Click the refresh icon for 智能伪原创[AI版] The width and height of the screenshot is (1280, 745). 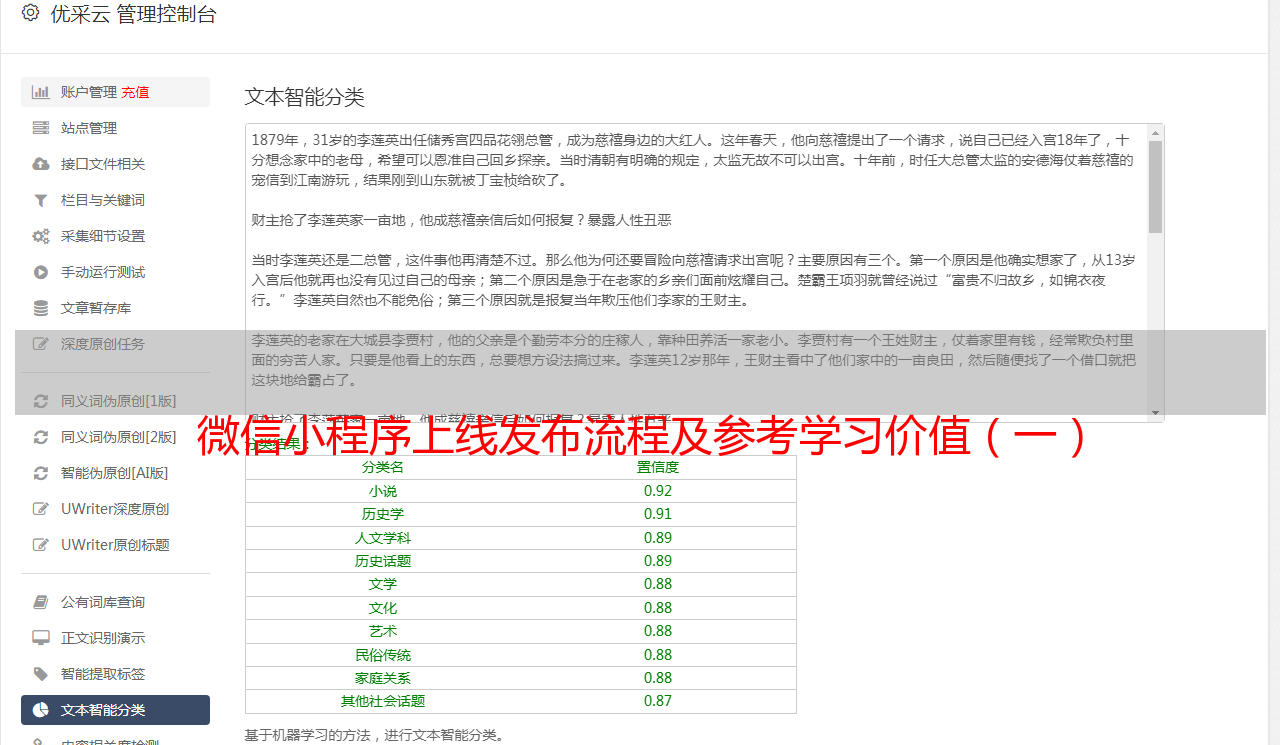(41, 473)
